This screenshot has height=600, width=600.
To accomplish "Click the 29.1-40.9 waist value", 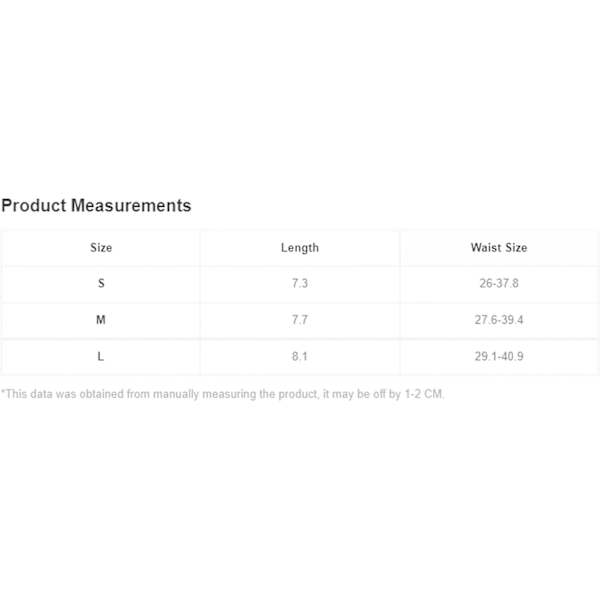I will [x=499, y=356].
